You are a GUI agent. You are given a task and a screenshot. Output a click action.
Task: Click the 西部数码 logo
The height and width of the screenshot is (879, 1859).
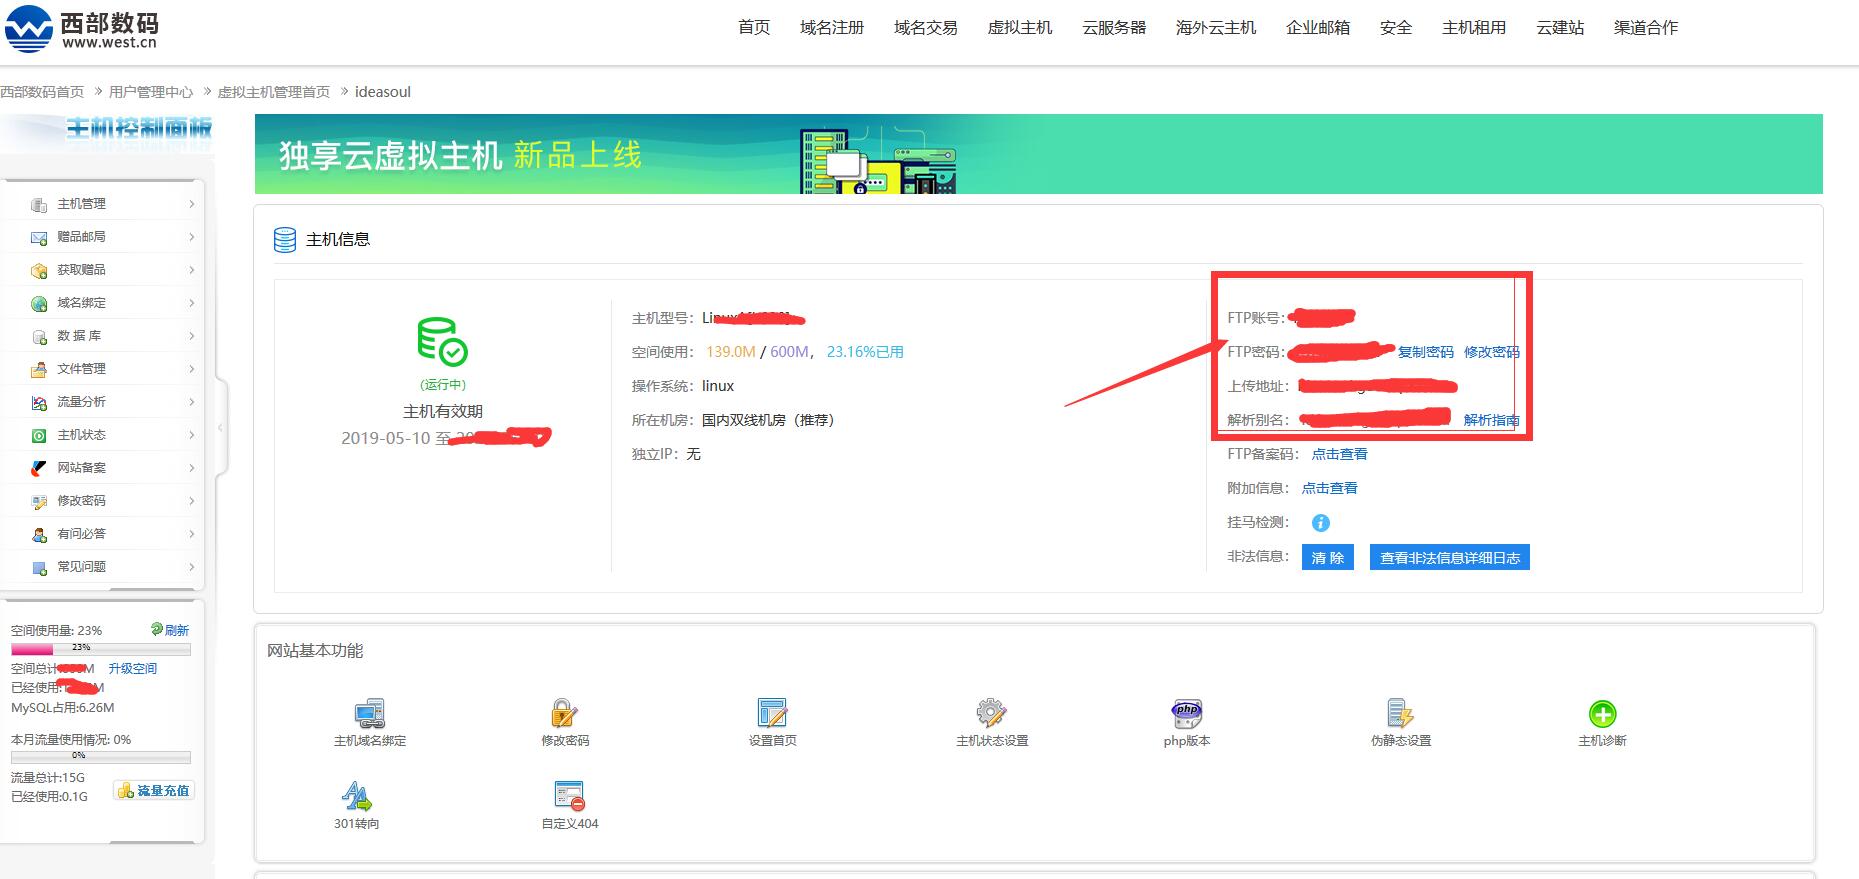coord(82,29)
